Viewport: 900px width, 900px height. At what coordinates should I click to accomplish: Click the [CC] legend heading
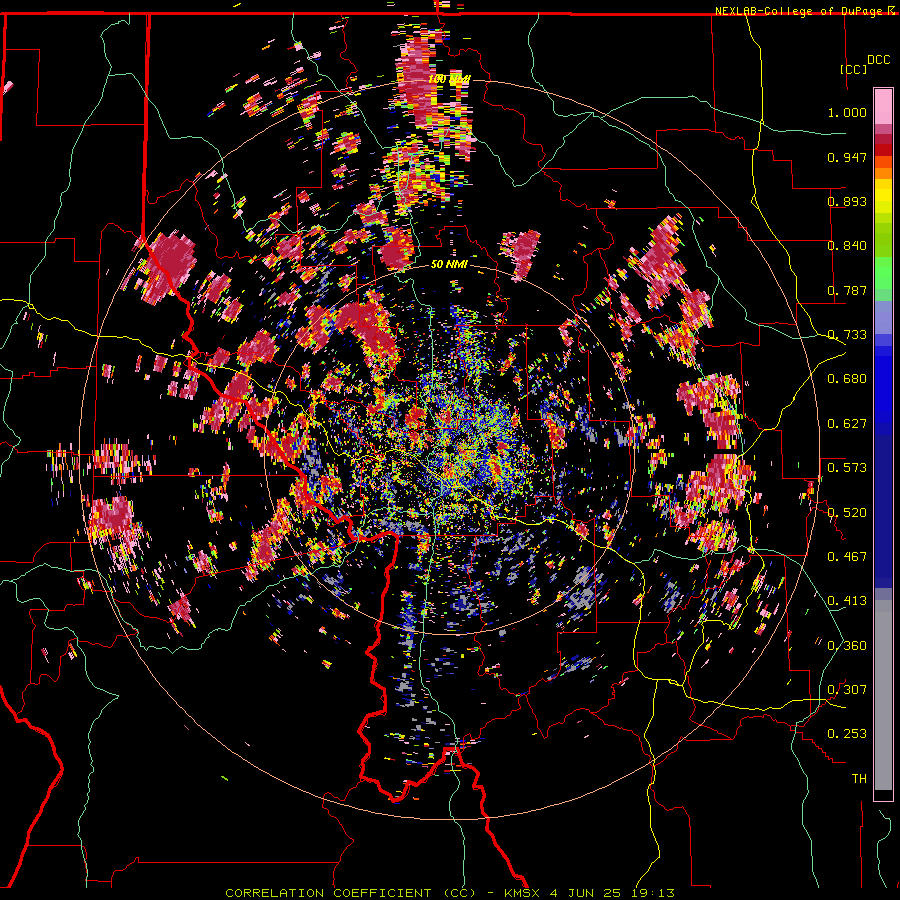pyautogui.click(x=854, y=69)
